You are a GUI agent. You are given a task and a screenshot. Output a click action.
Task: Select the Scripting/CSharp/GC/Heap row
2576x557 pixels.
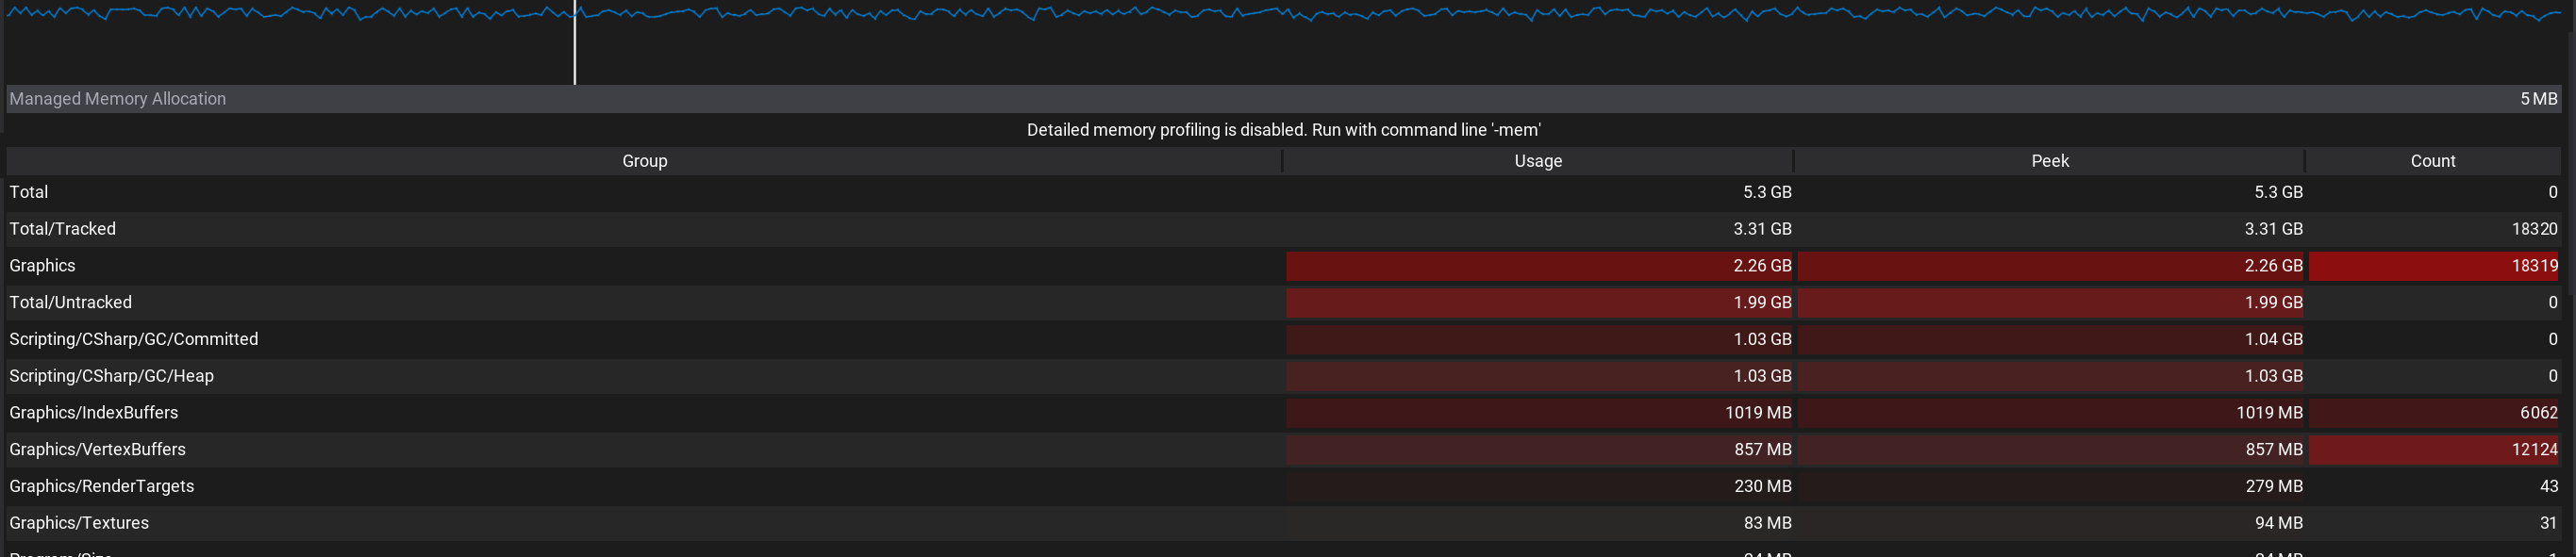(112, 376)
